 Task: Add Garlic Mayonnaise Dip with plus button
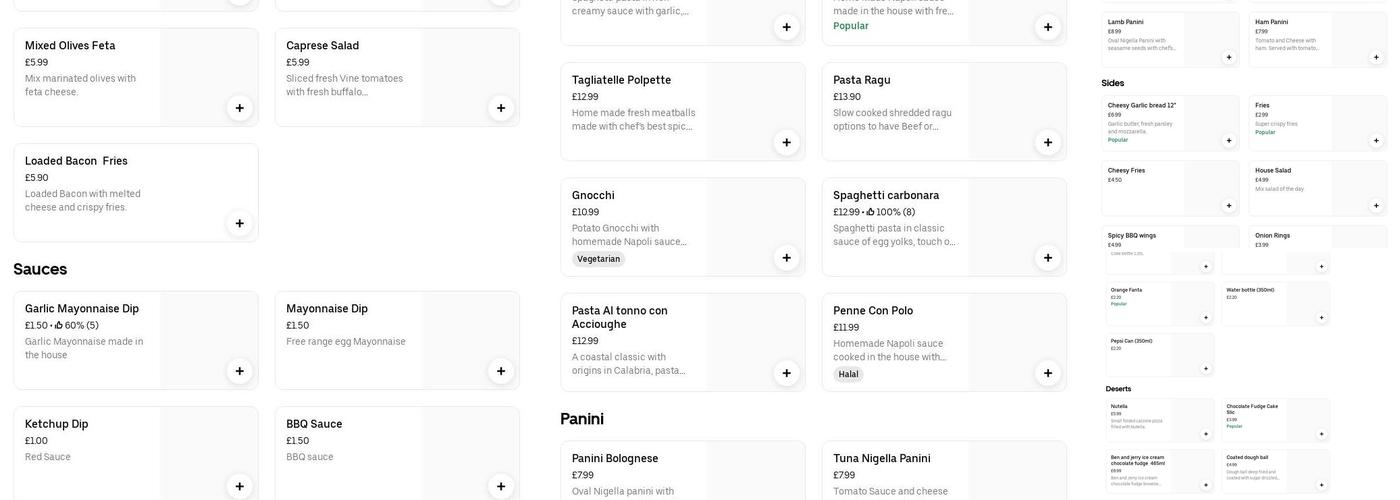click(240, 371)
